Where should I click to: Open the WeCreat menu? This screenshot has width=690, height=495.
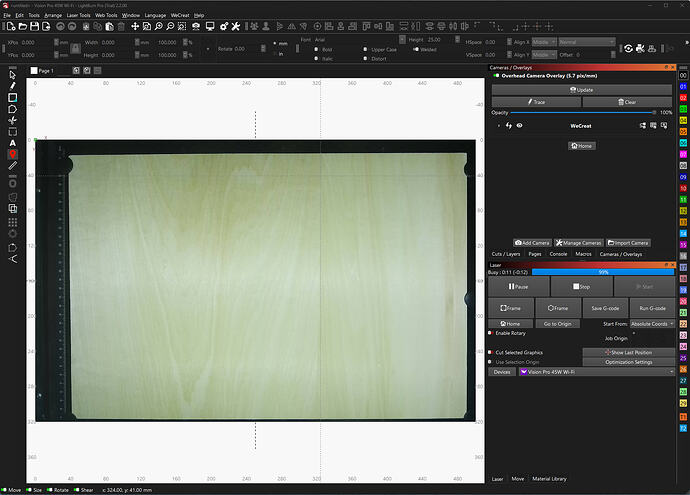pyautogui.click(x=180, y=15)
